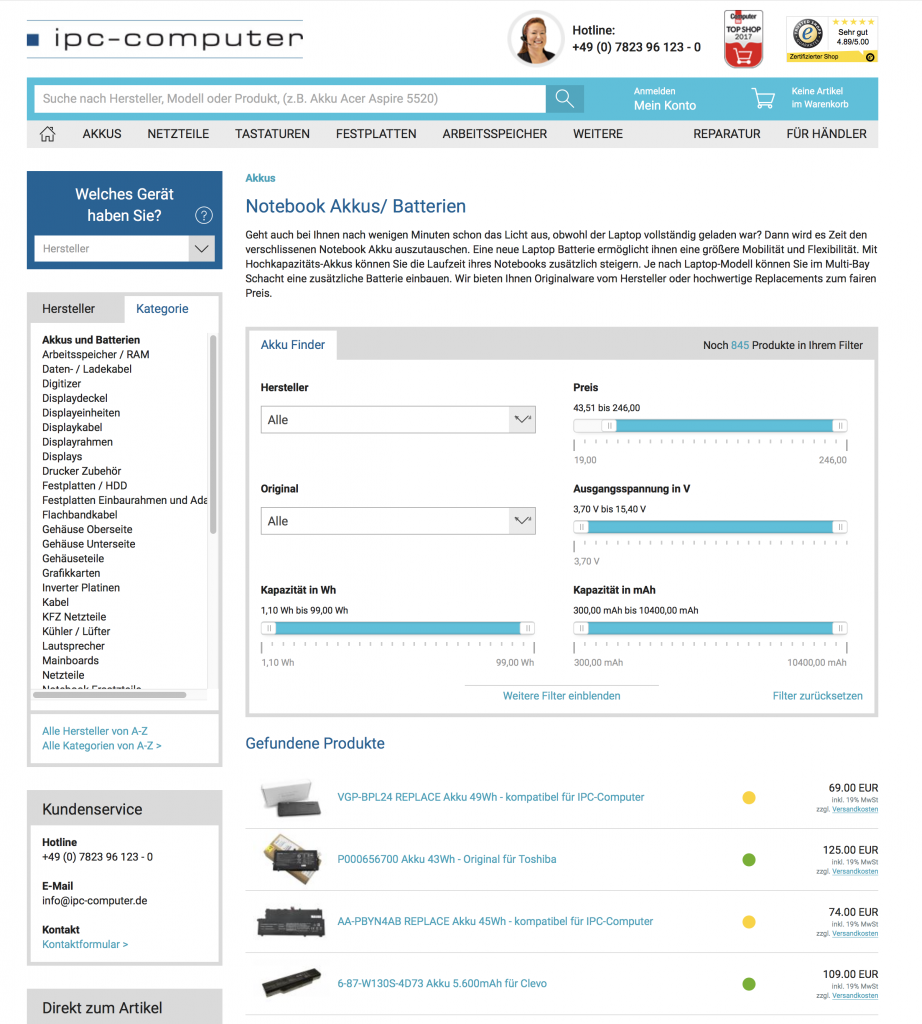This screenshot has width=922, height=1024.
Task: Open the Akku Finder Hersteller dropdown
Action: [398, 420]
